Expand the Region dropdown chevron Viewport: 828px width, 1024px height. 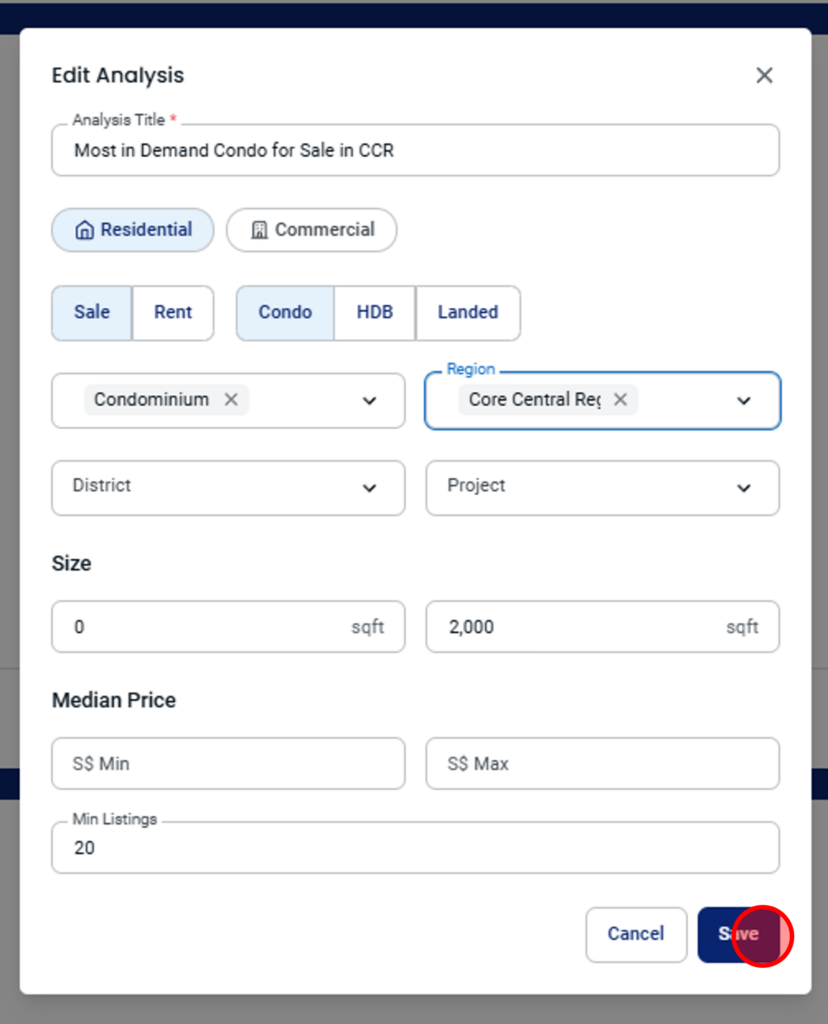coord(744,401)
